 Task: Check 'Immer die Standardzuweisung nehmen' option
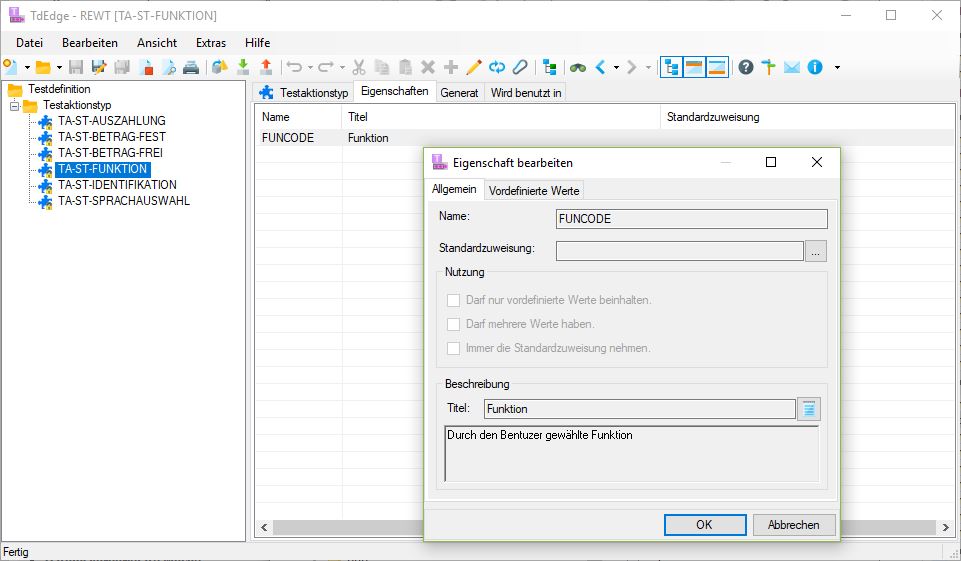[x=454, y=348]
